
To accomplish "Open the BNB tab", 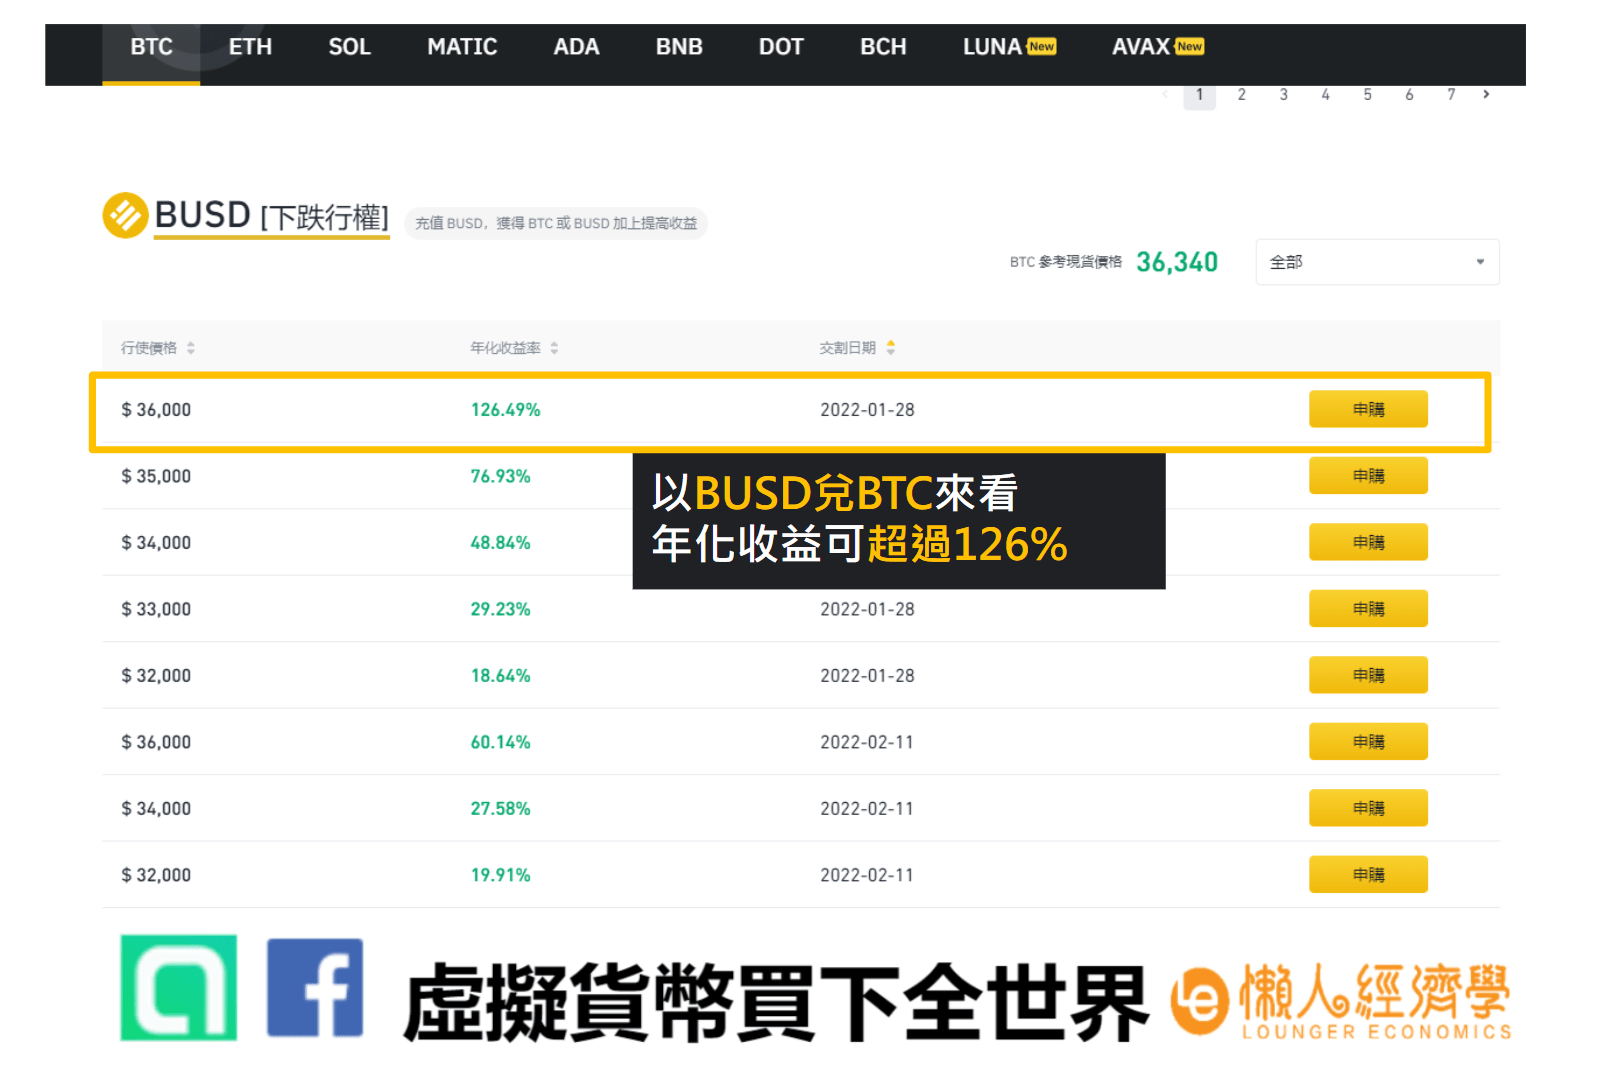I will coord(679,47).
